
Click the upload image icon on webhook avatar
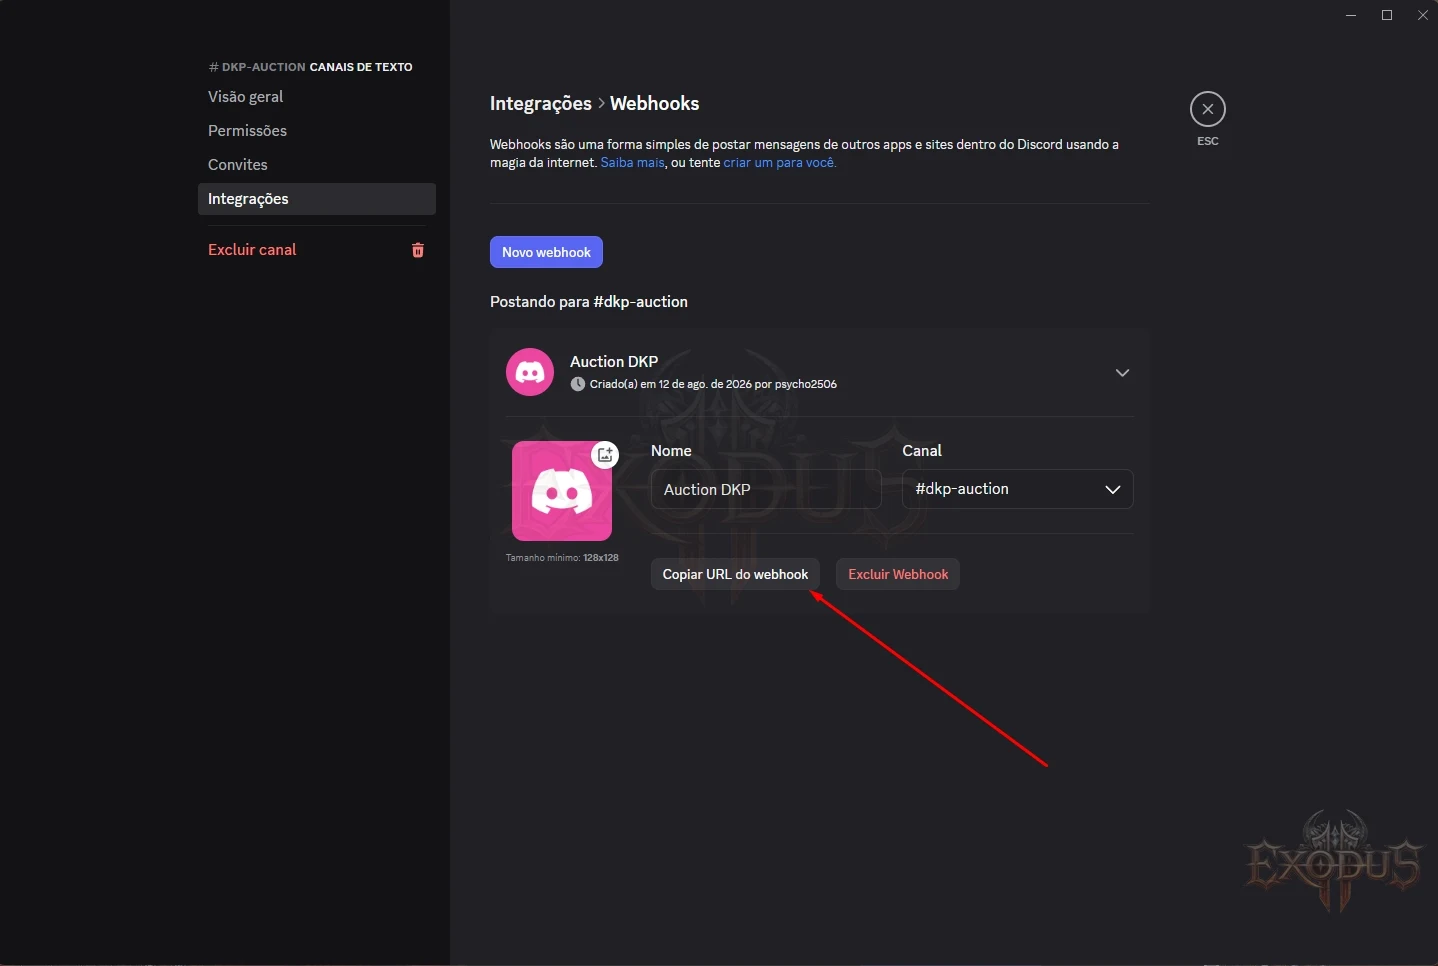pos(605,455)
